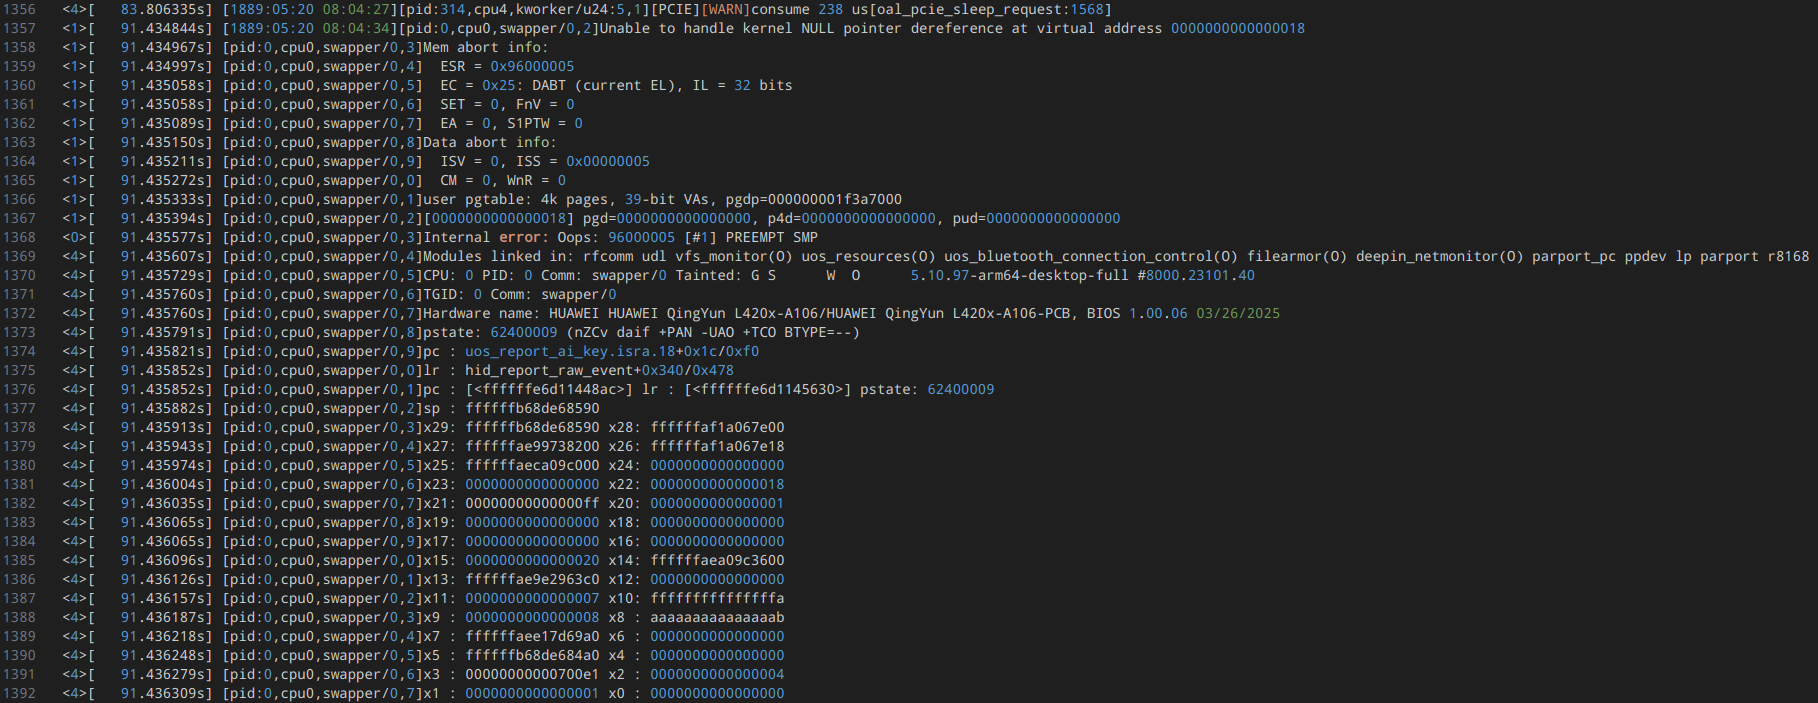
Task: Click the x5 value ffffffb68de684a0
Action: (x=532, y=655)
